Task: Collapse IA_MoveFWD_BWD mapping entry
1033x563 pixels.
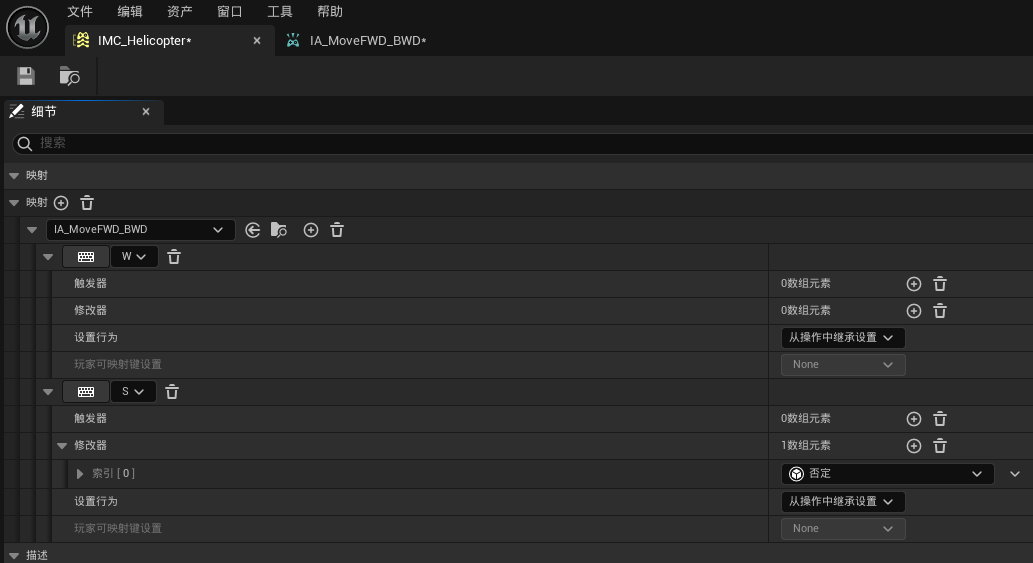Action: tap(32, 230)
